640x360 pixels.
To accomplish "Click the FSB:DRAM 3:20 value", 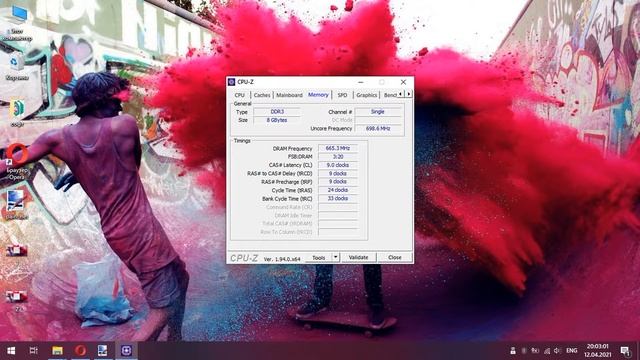I will [x=338, y=157].
